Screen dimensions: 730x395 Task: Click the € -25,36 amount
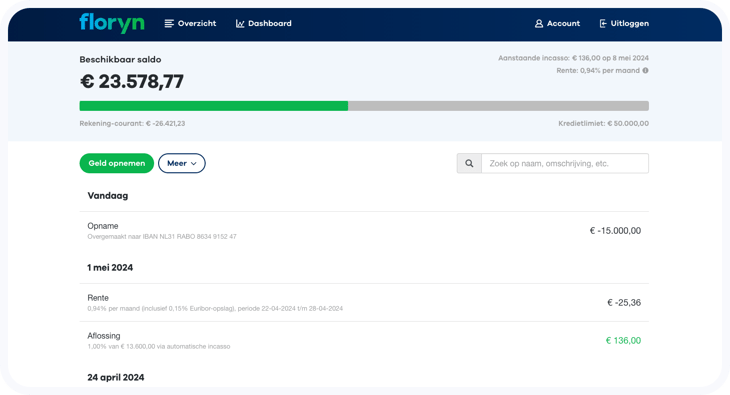pyautogui.click(x=624, y=303)
